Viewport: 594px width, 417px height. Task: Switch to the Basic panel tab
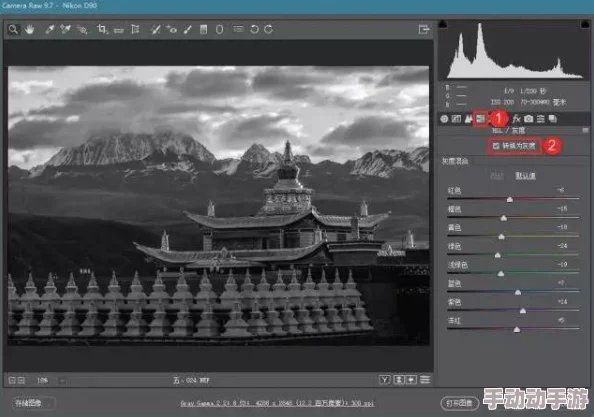point(444,119)
